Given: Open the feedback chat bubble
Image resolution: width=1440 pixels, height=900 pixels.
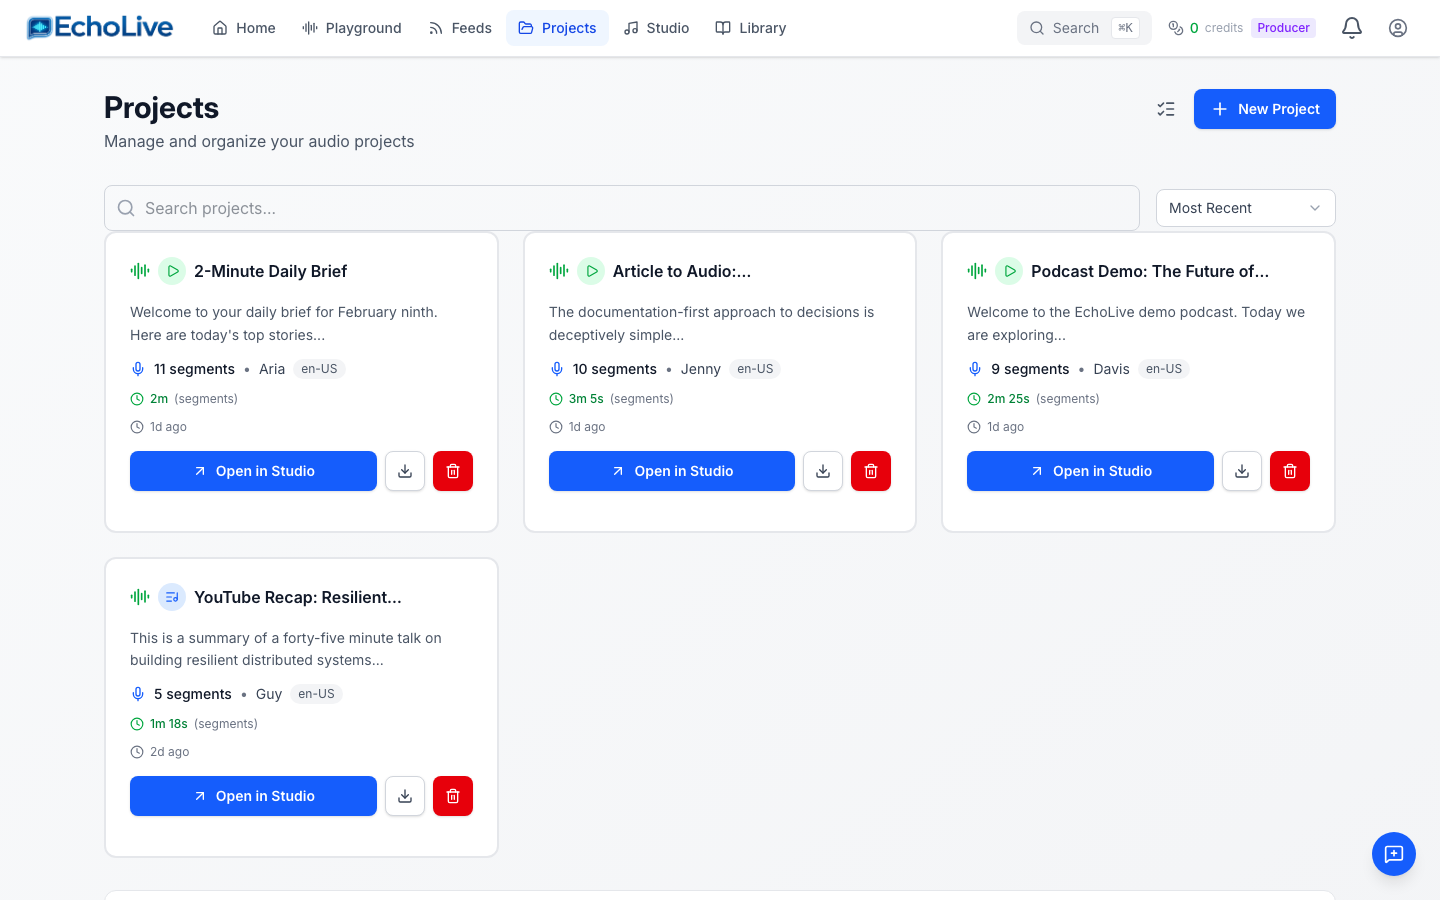Looking at the screenshot, I should click(x=1393, y=854).
